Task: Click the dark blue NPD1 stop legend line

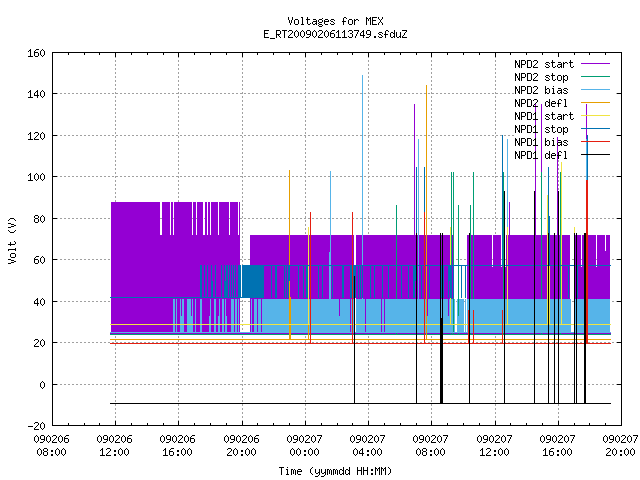Action: tap(596, 129)
